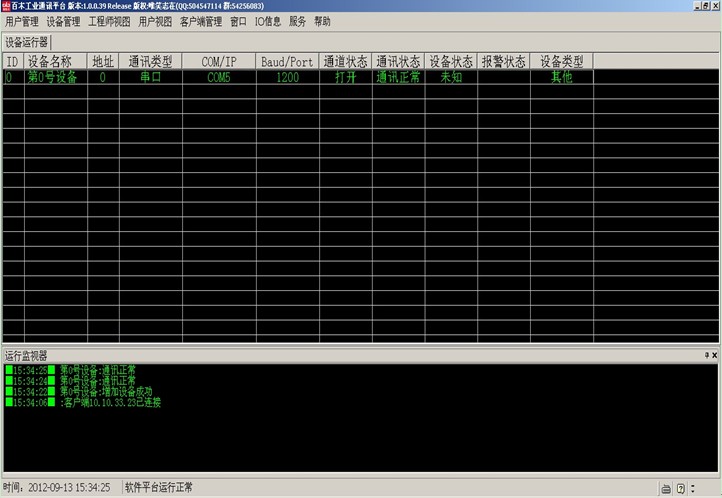The image size is (722, 498).
Task: Click the 通讯状态 column header
Action: [x=398, y=61]
